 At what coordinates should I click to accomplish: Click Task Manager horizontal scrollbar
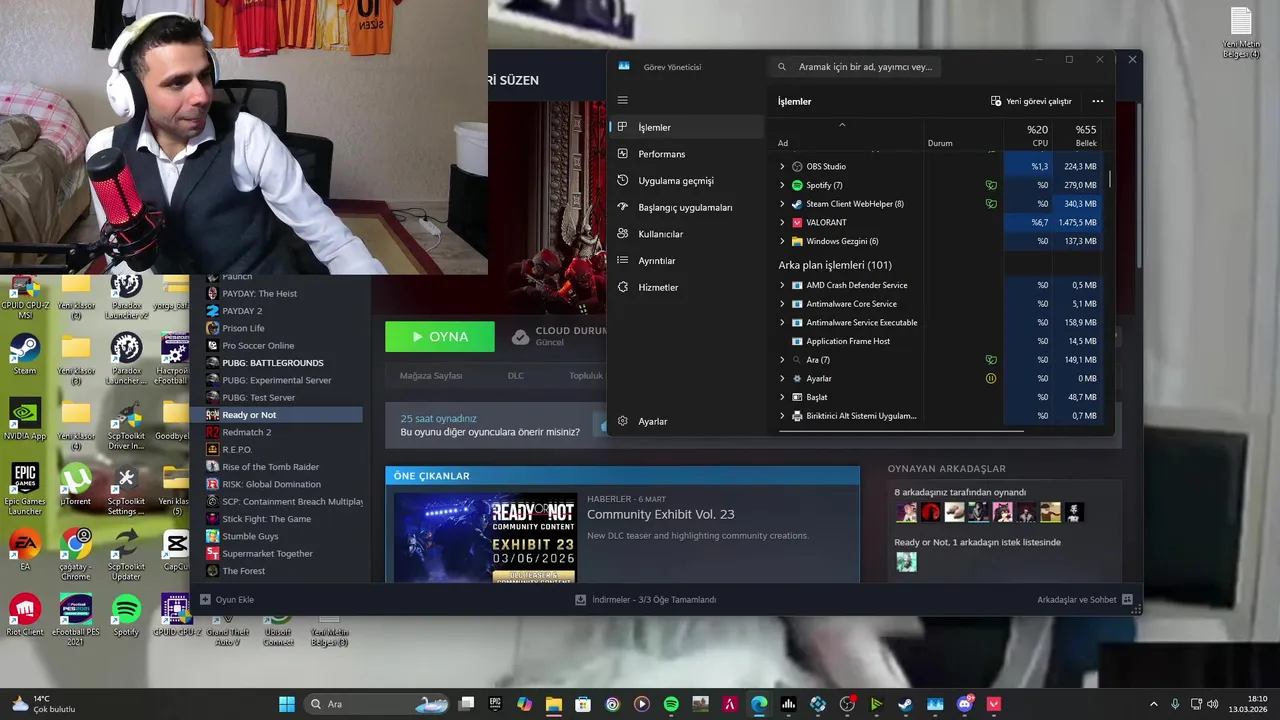pyautogui.click(x=901, y=431)
